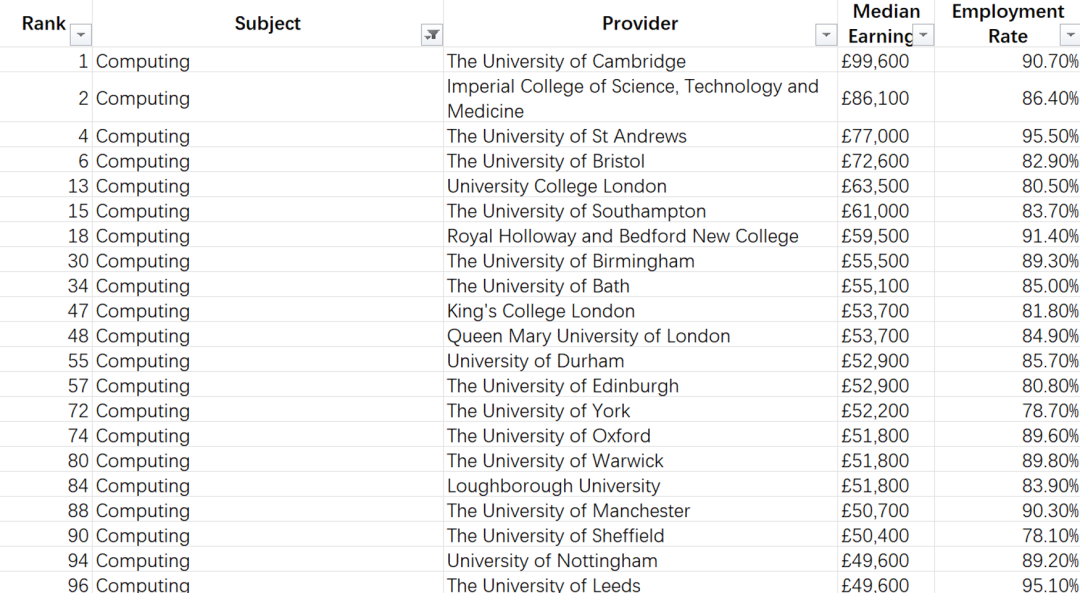Click the Imperial College provider cell

641,98
